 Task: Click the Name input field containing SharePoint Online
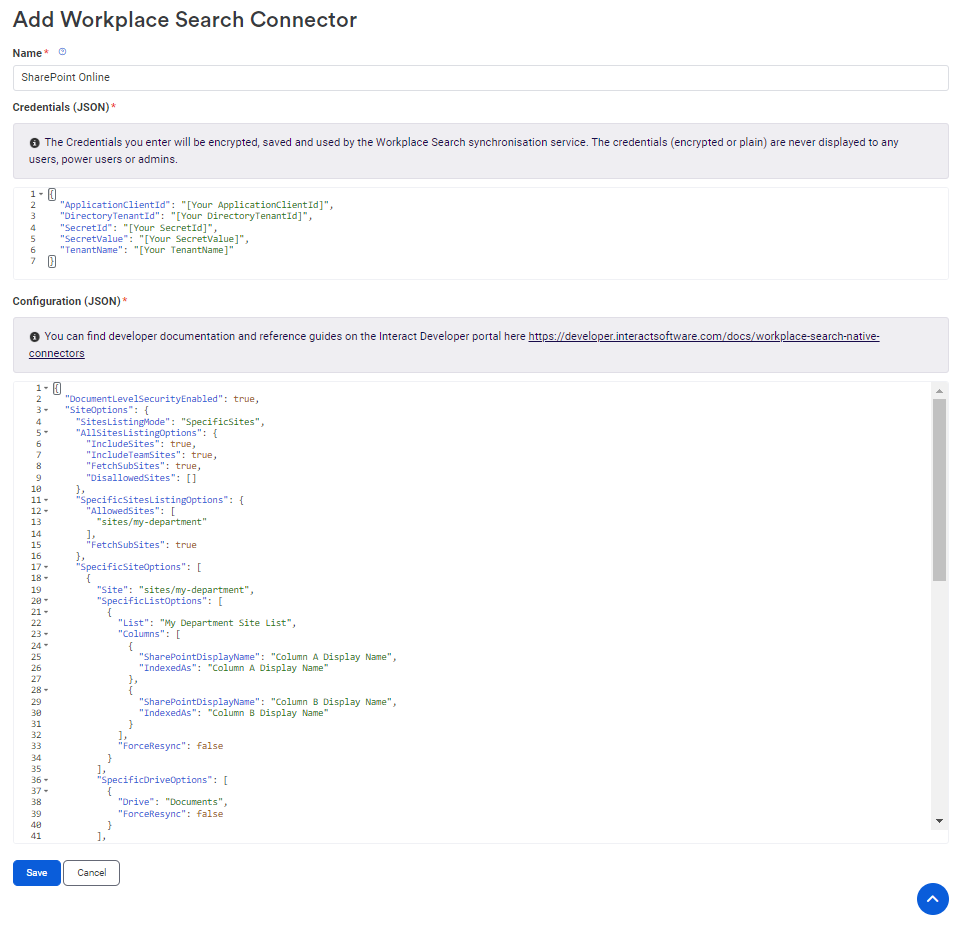tap(480, 78)
